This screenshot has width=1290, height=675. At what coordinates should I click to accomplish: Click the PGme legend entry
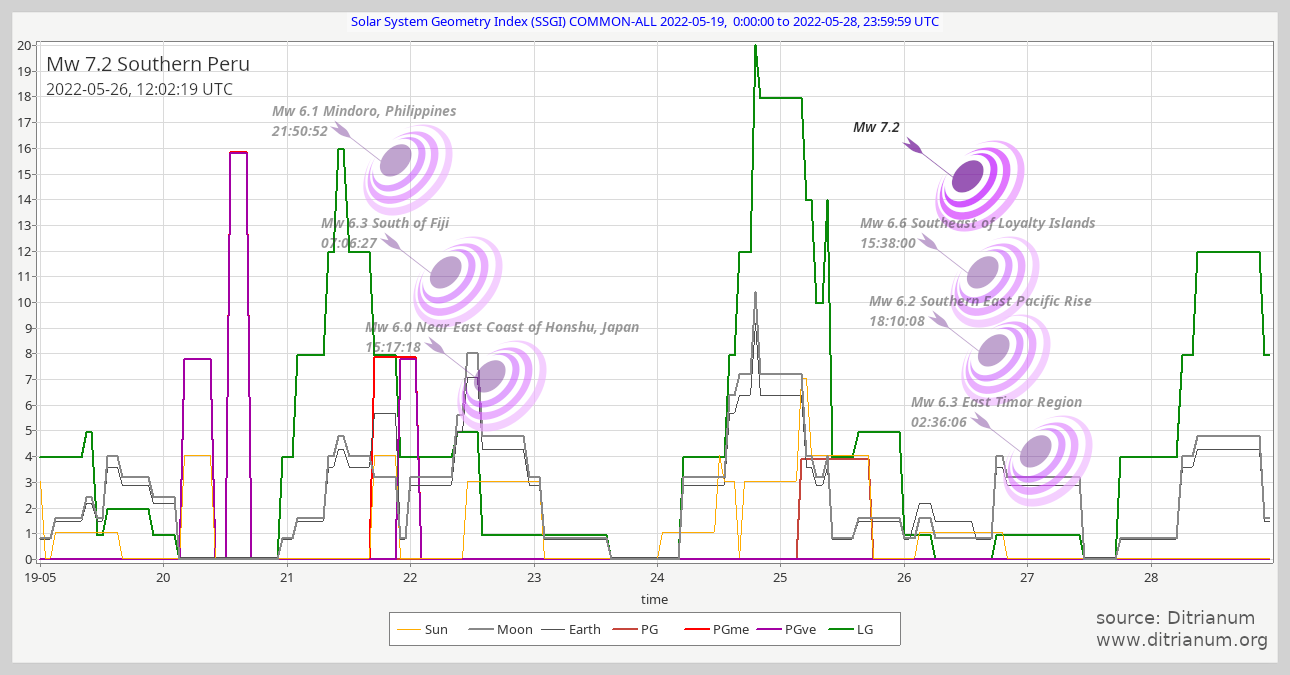[x=717, y=629]
